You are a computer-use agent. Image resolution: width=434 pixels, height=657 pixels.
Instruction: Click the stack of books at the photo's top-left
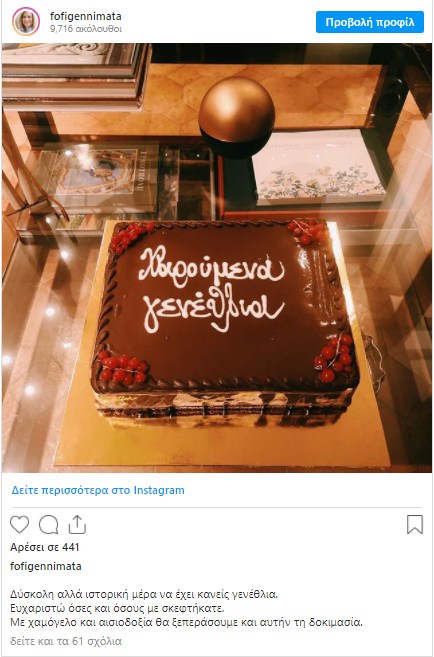click(x=75, y=75)
